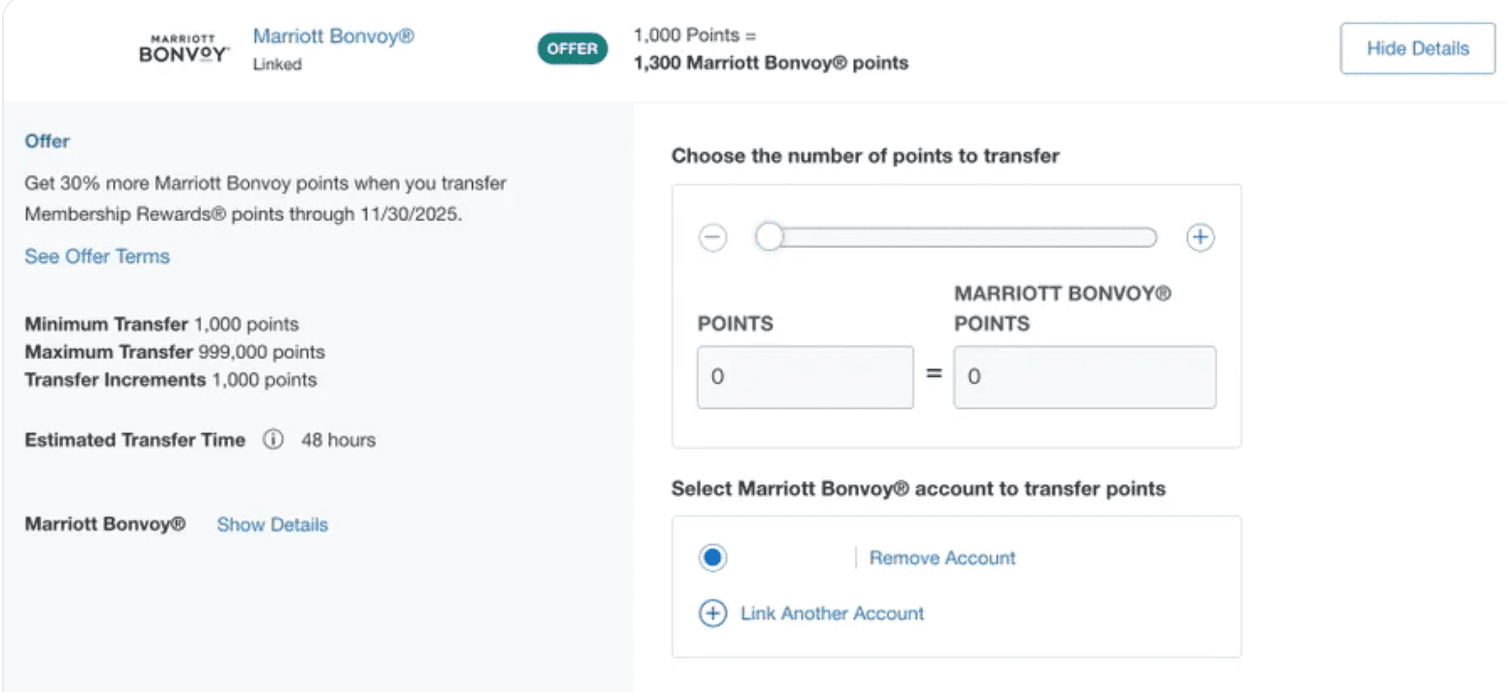Select the linked Marriott Bonvoy account radio button

click(x=712, y=557)
